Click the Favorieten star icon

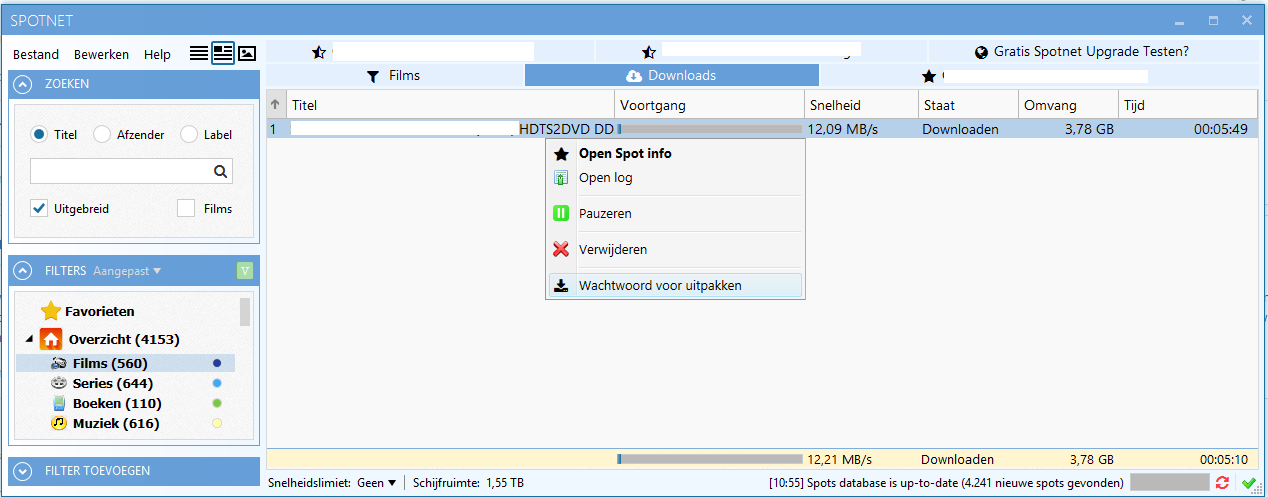(51, 311)
